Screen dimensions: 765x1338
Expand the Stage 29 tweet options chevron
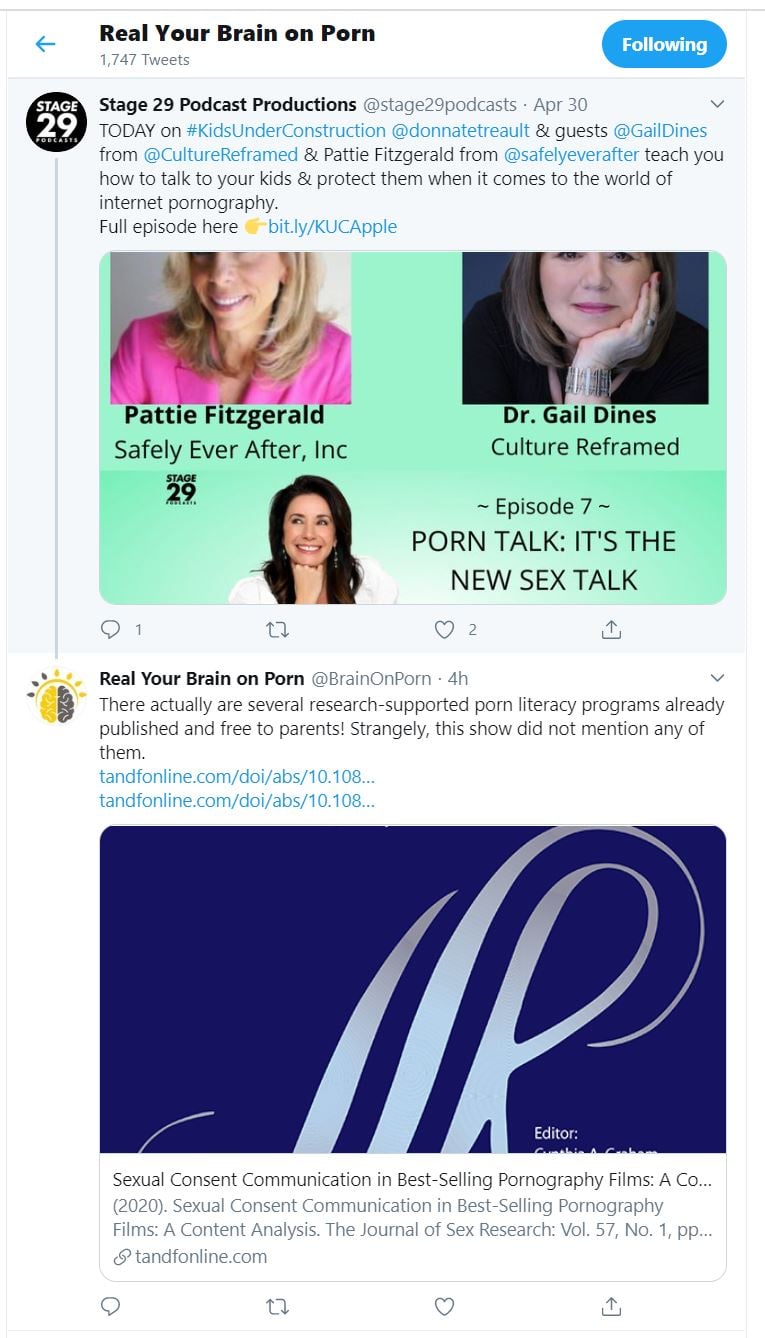717,104
